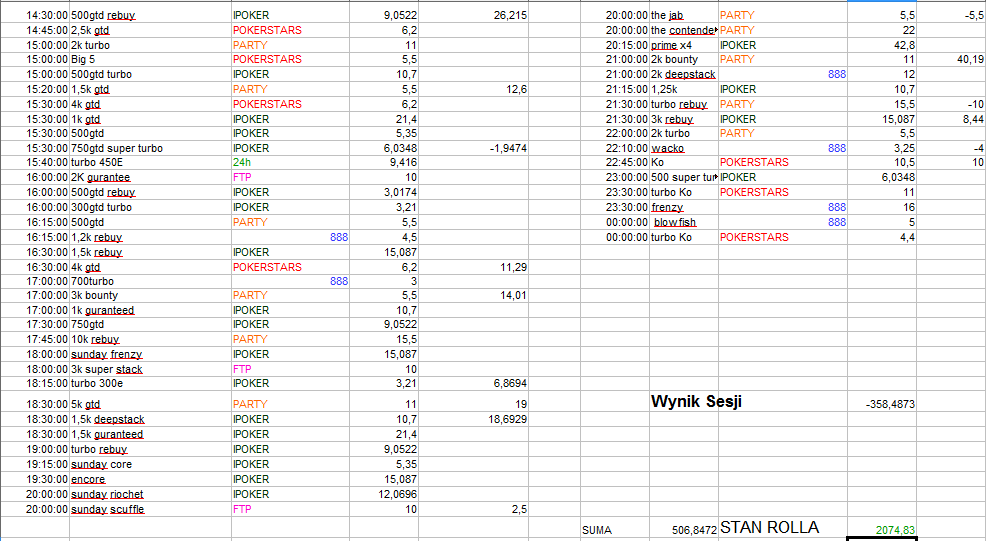Select the time cell '19:15:00'
The width and height of the screenshot is (986, 541).
coord(35,464)
